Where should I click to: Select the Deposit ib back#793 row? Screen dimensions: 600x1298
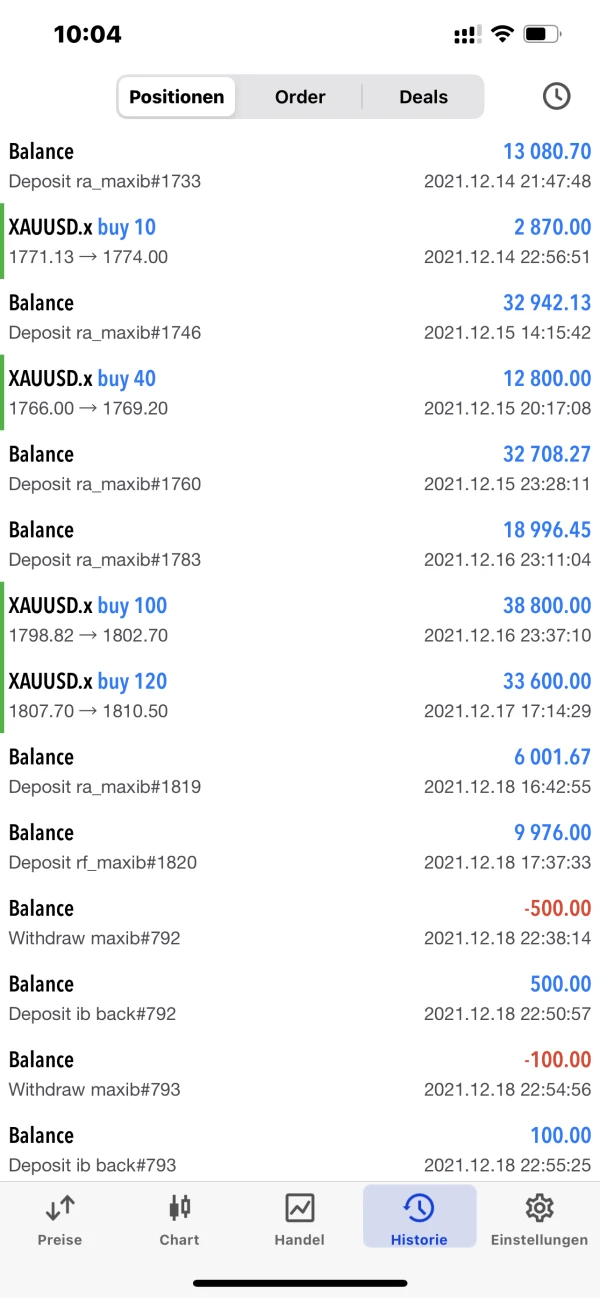click(300, 1149)
